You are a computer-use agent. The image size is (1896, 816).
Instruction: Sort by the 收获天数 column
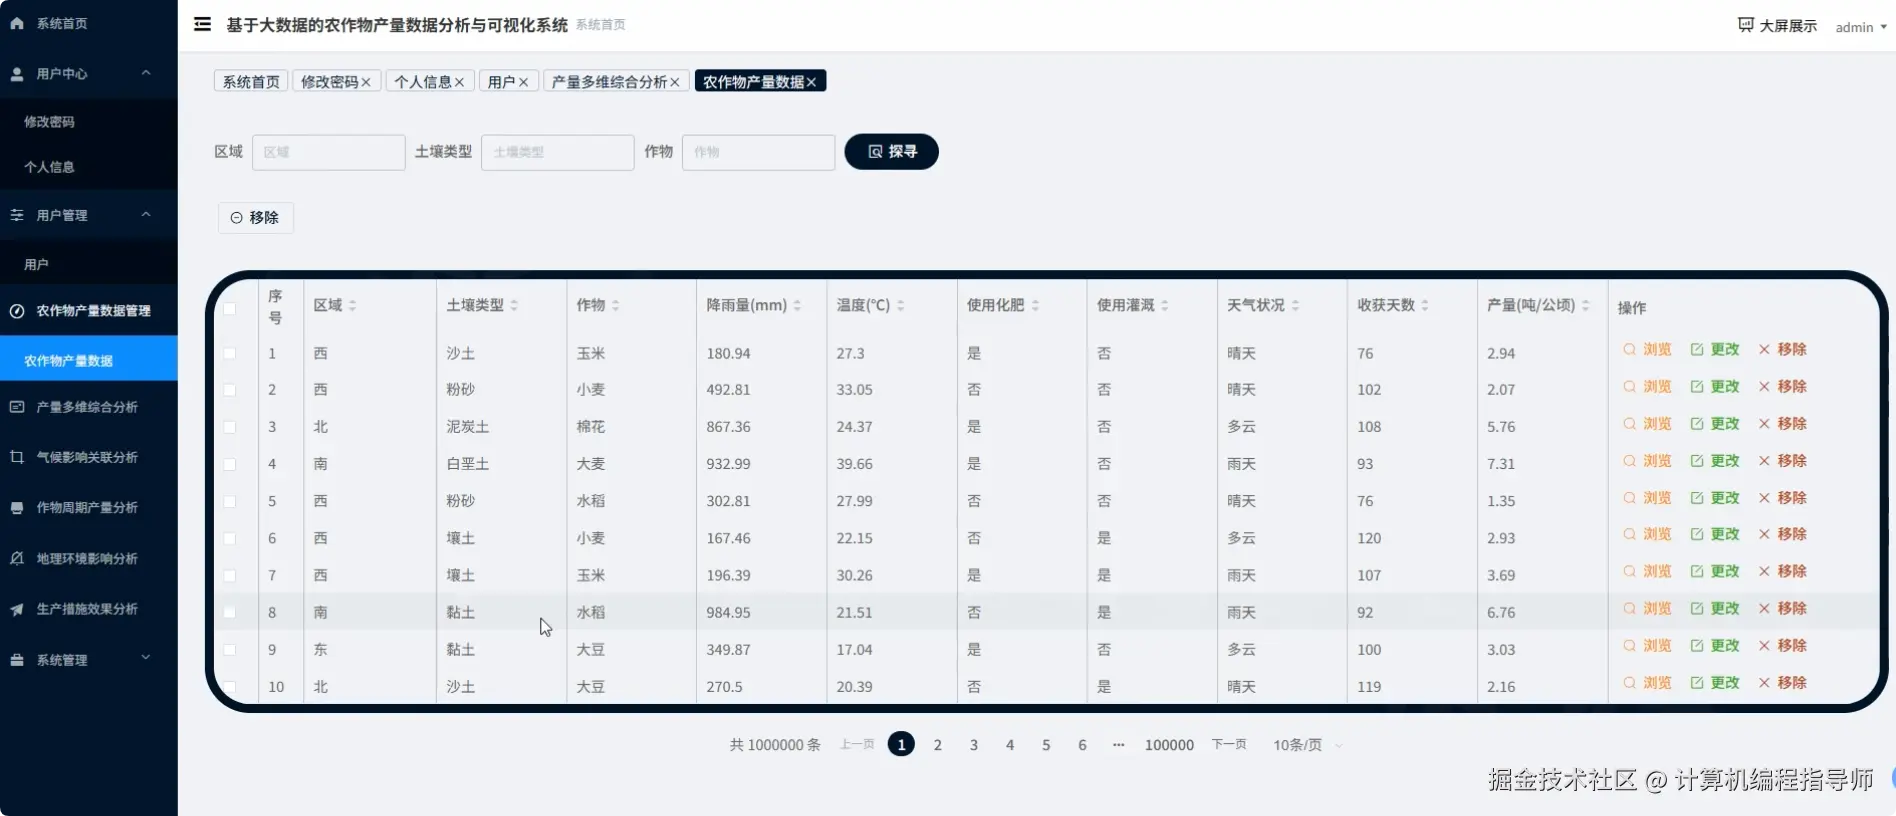(x=1425, y=306)
